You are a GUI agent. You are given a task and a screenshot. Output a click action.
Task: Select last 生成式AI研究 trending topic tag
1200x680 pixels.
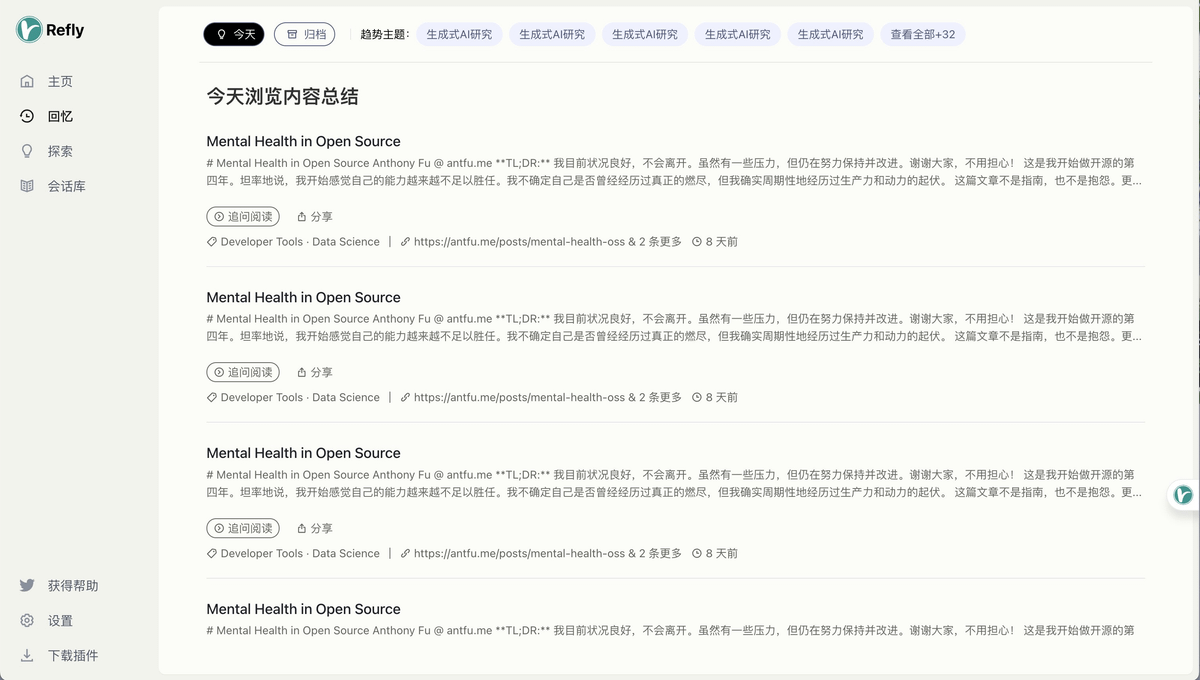830,34
